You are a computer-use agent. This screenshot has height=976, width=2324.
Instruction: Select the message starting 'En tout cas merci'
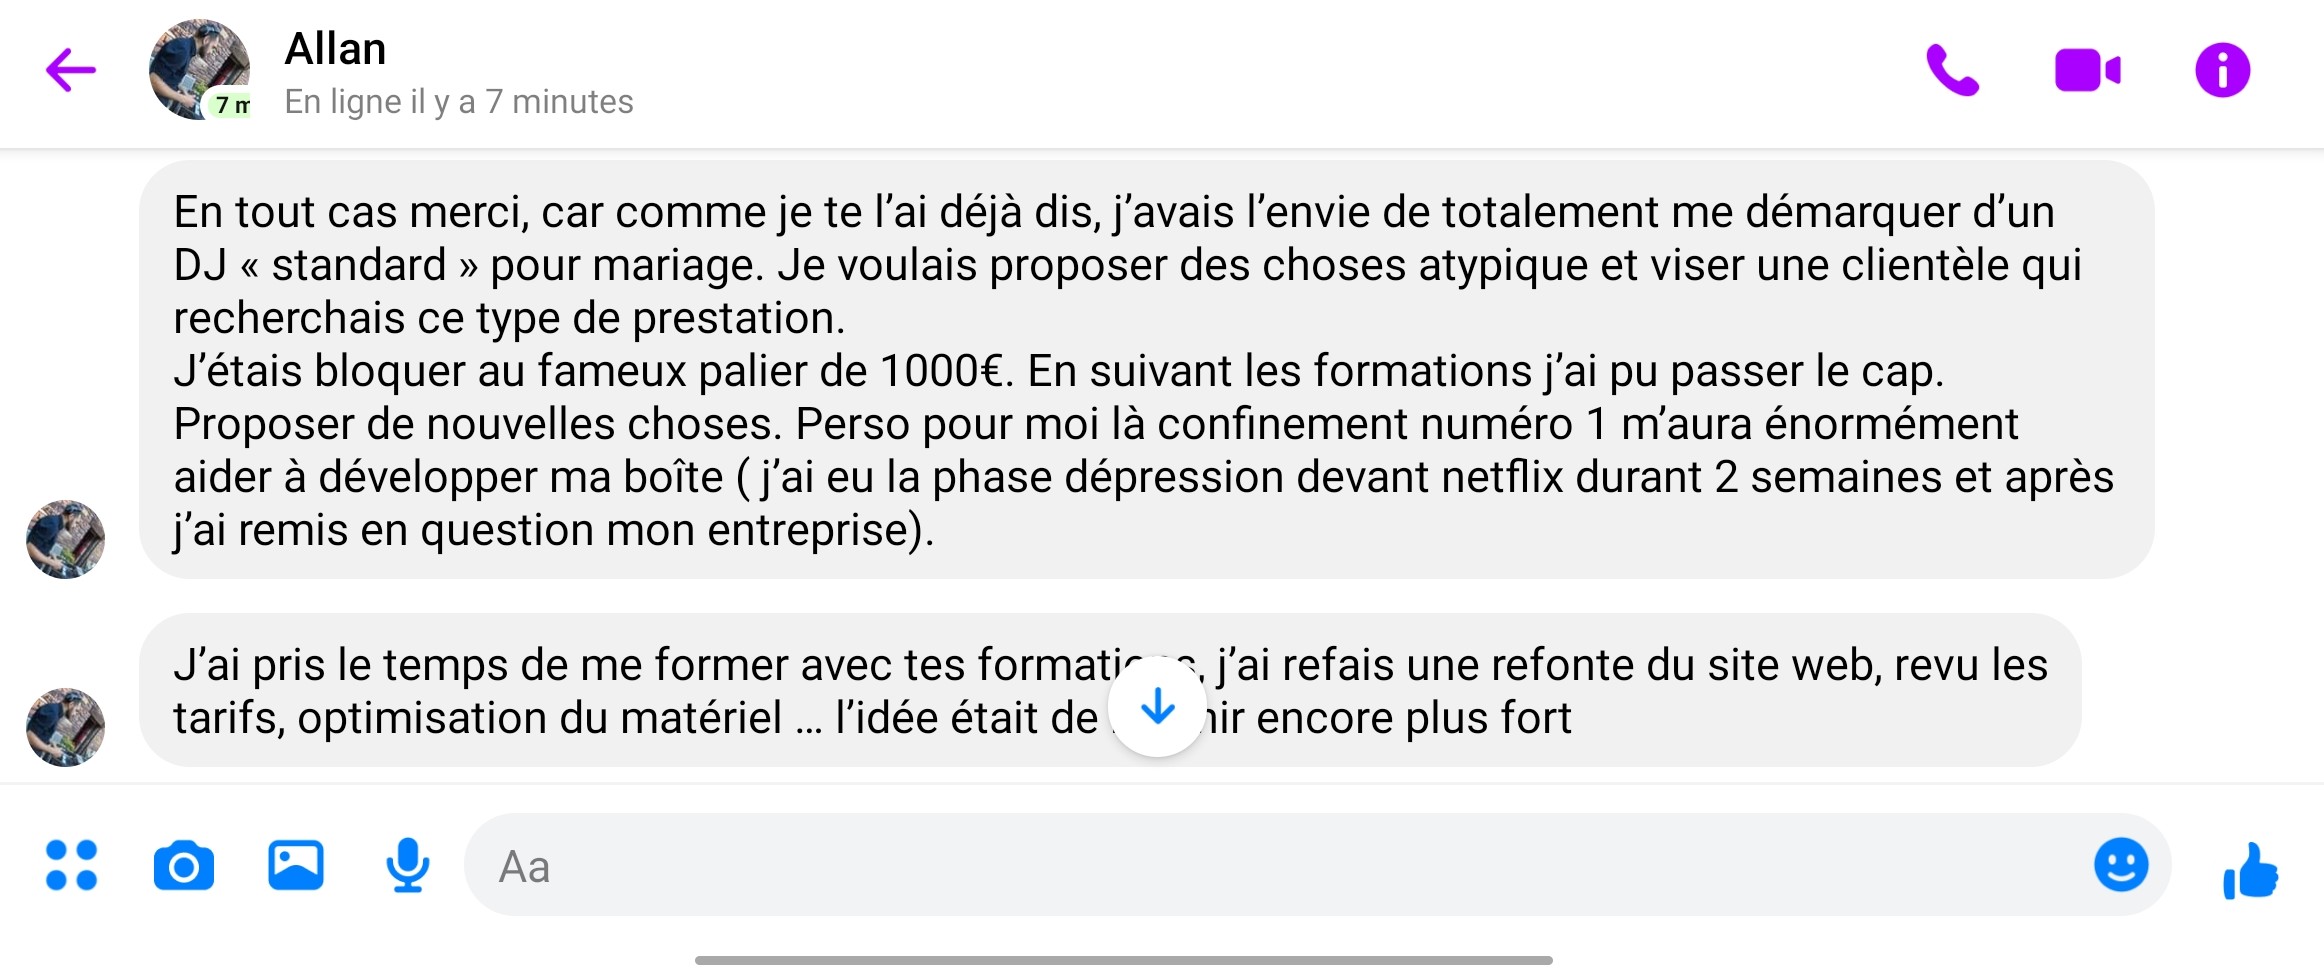click(1145, 370)
